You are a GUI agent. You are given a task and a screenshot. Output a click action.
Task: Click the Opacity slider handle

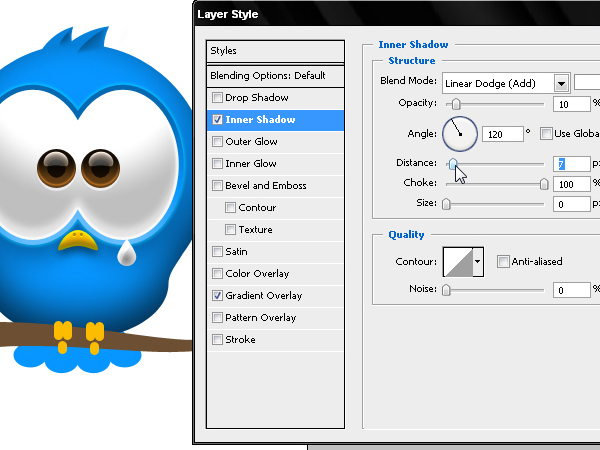[x=457, y=104]
